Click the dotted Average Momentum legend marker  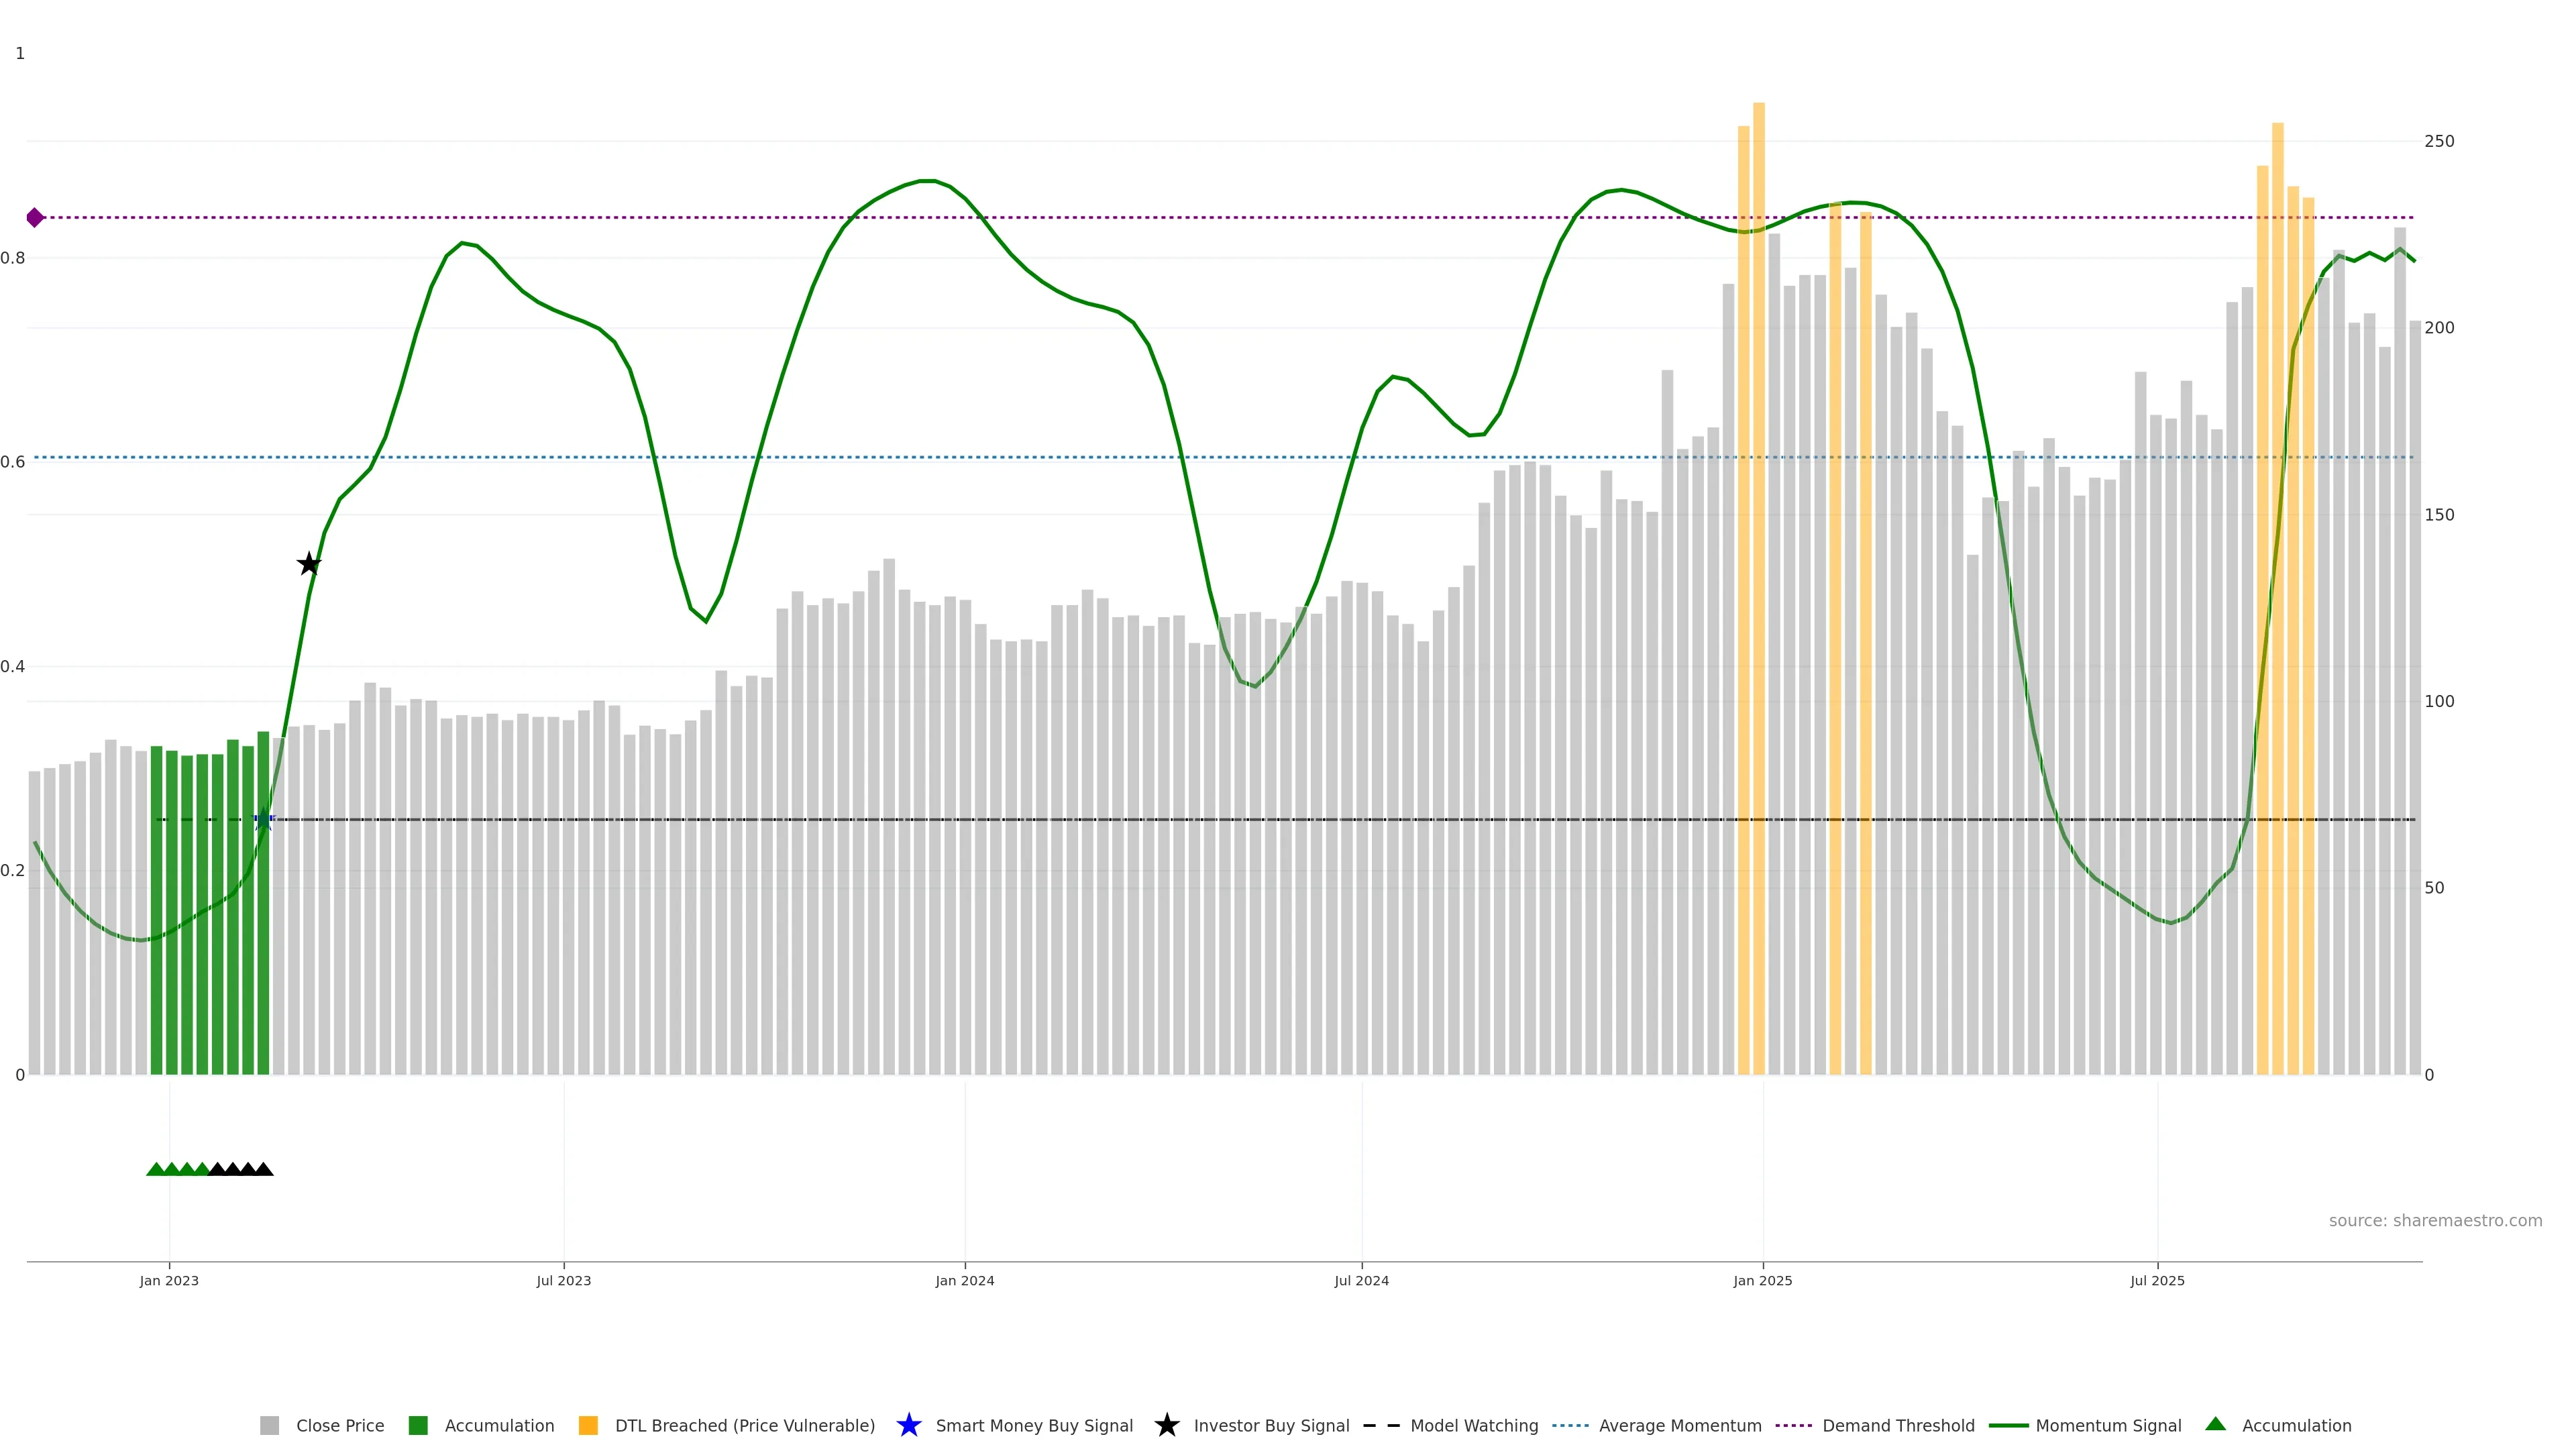(1570, 1425)
